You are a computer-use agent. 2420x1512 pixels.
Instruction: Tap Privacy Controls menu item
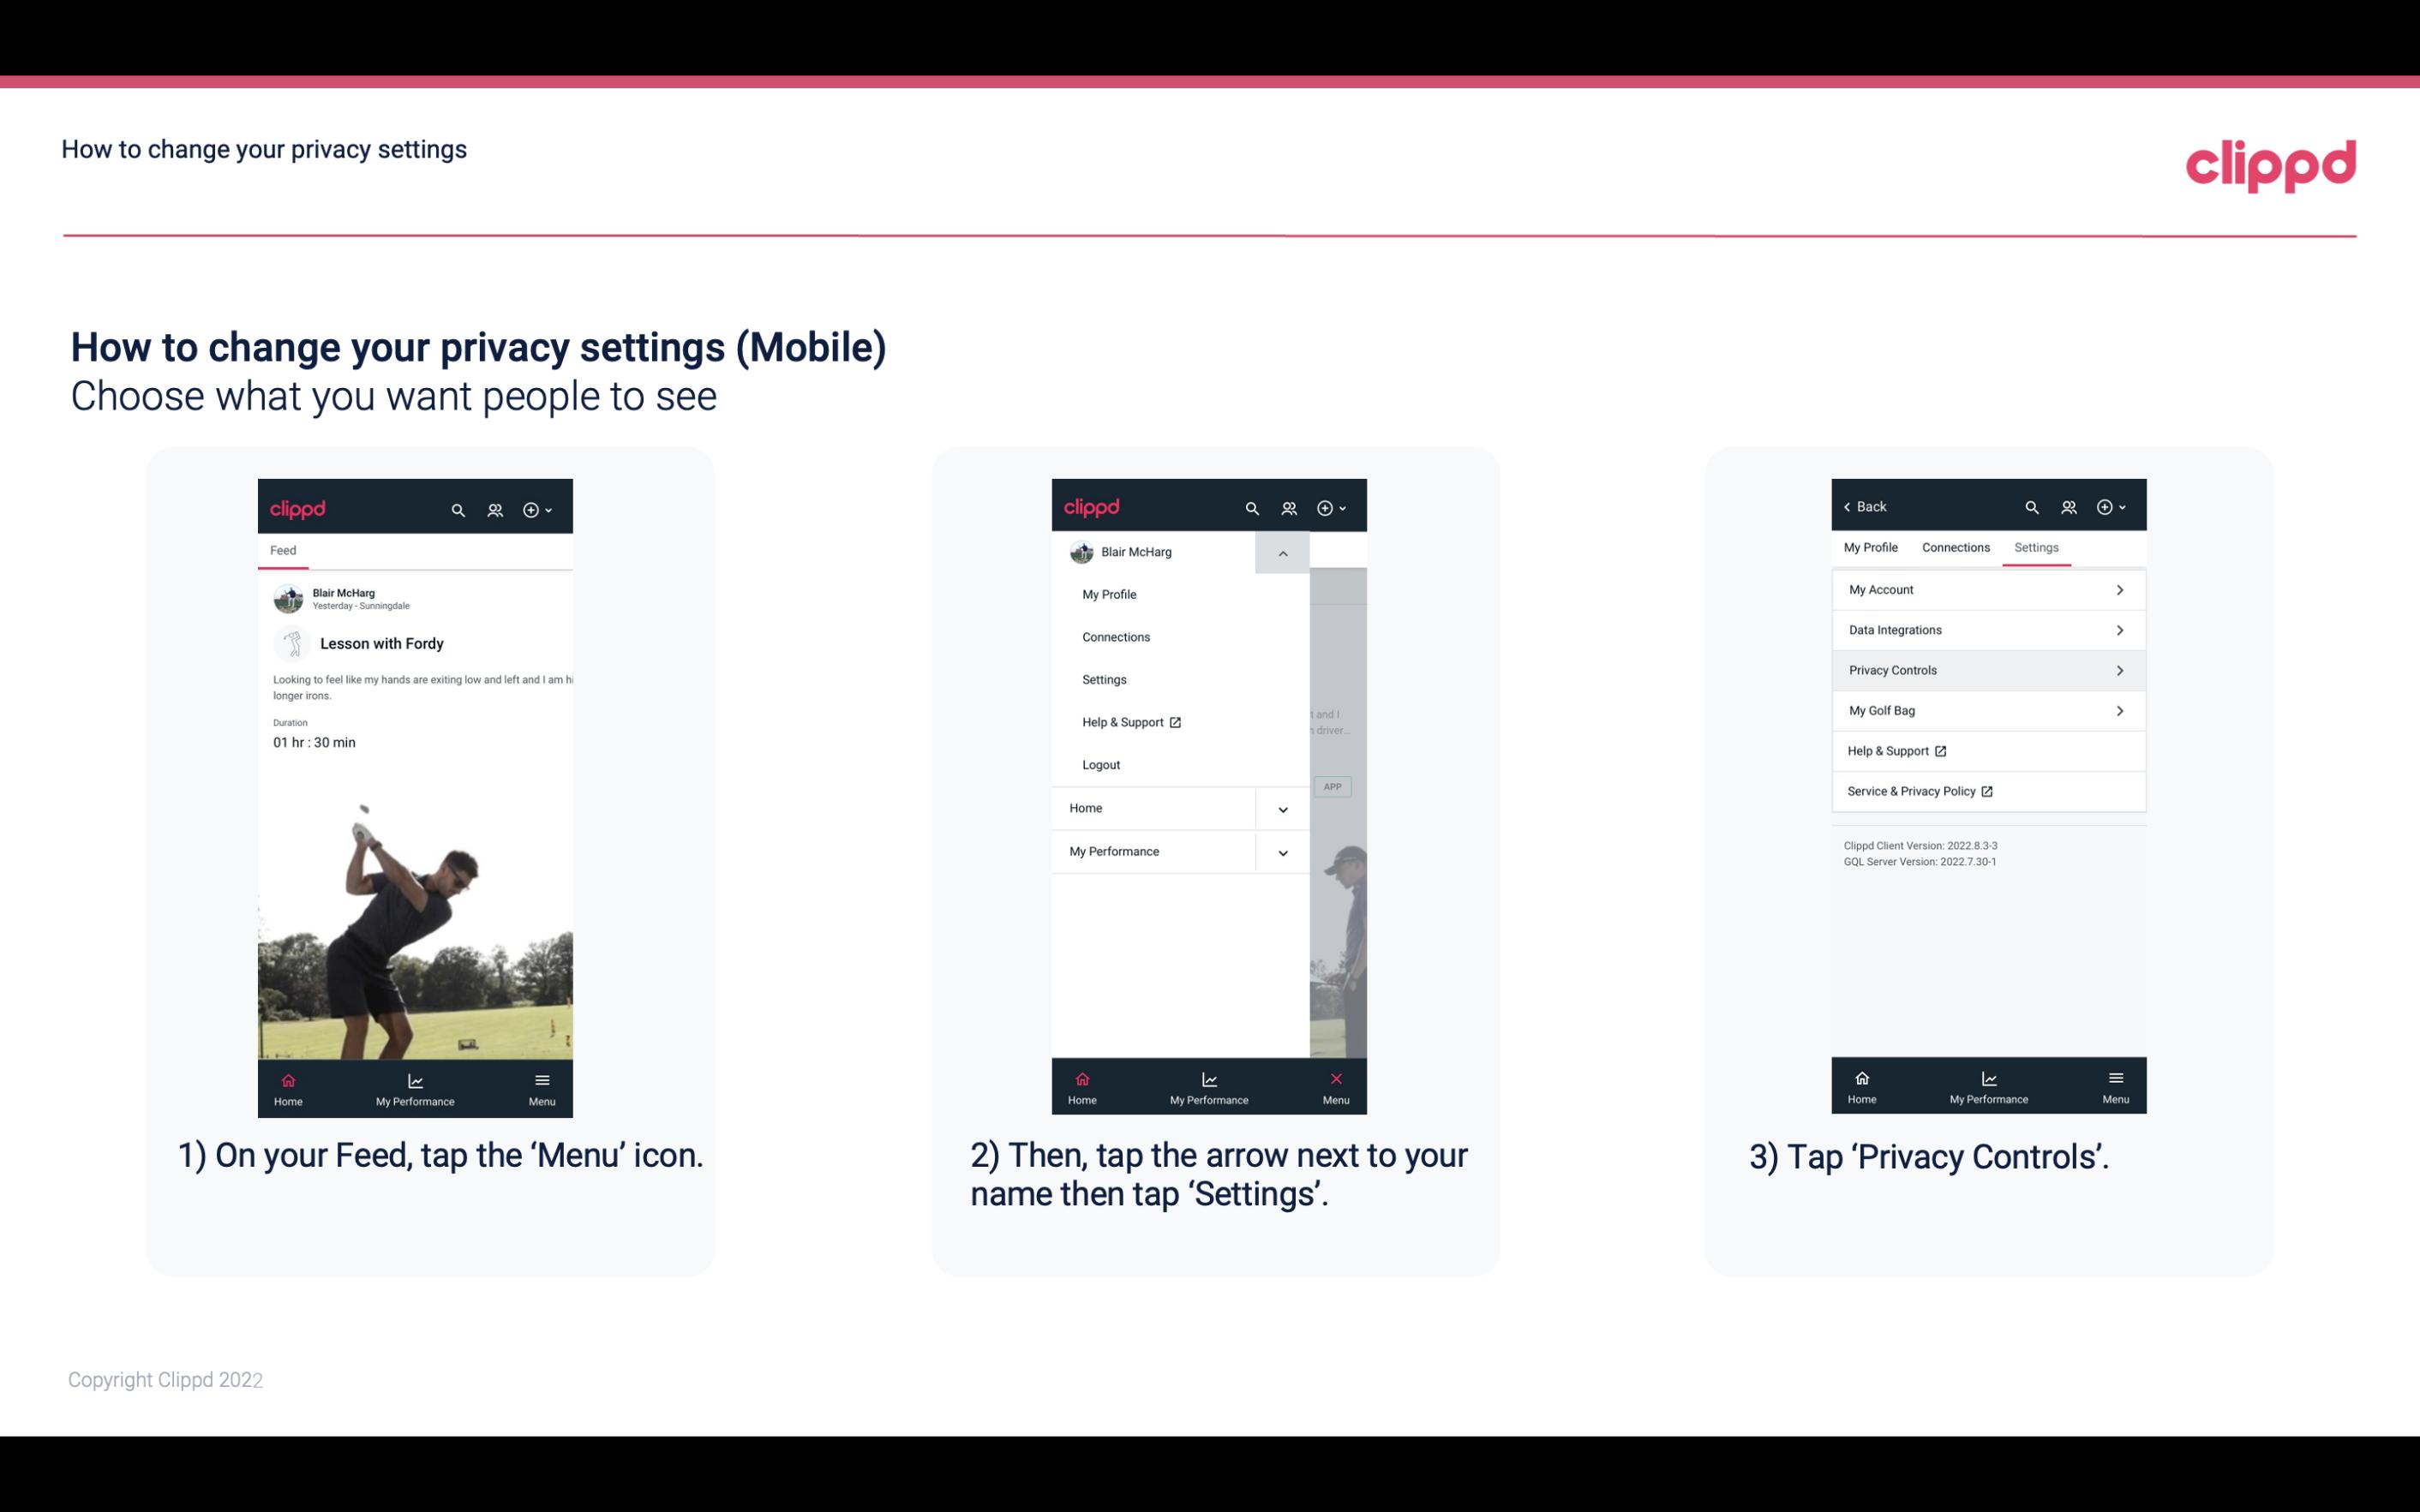tap(1986, 669)
